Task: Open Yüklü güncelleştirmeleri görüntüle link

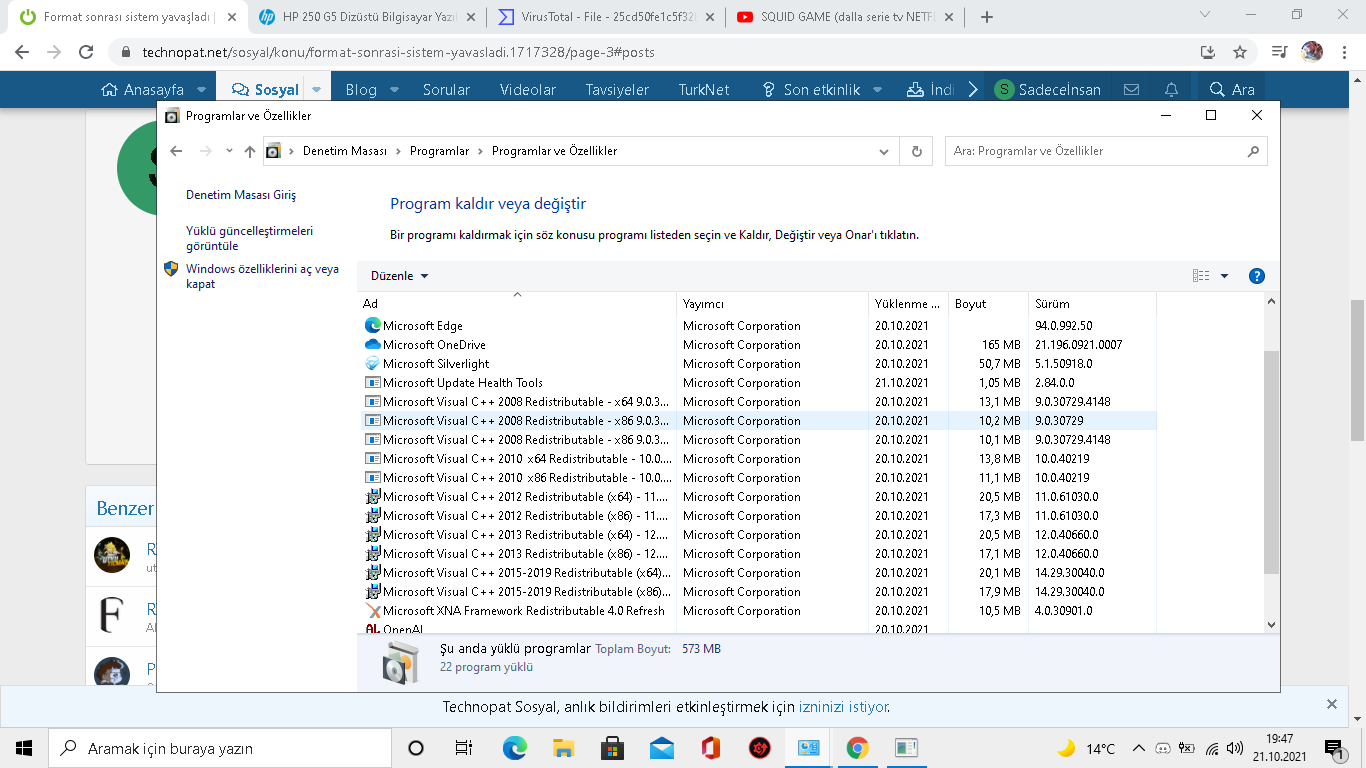Action: tap(250, 238)
